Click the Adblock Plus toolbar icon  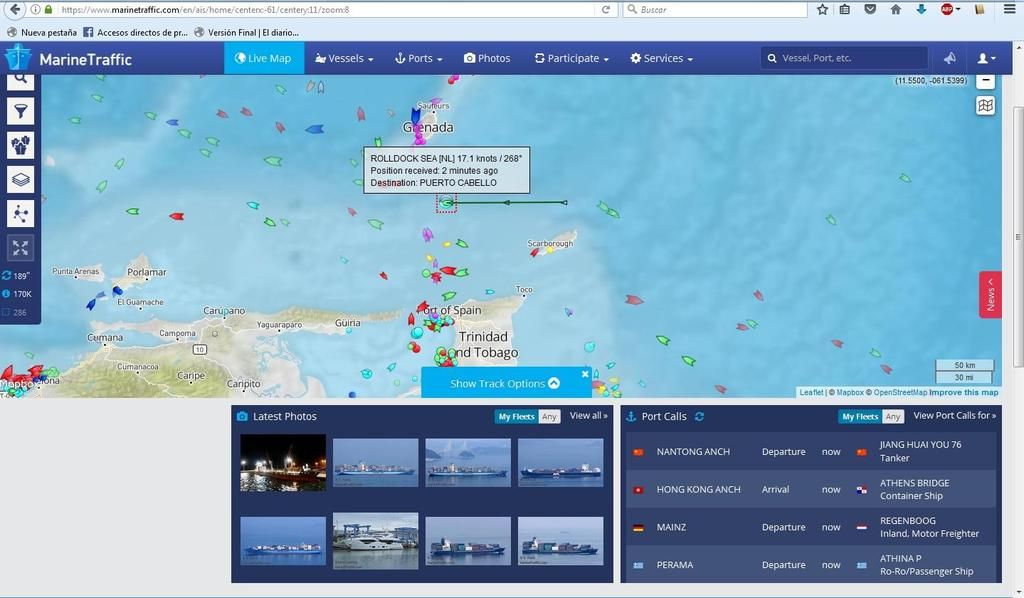(948, 9)
